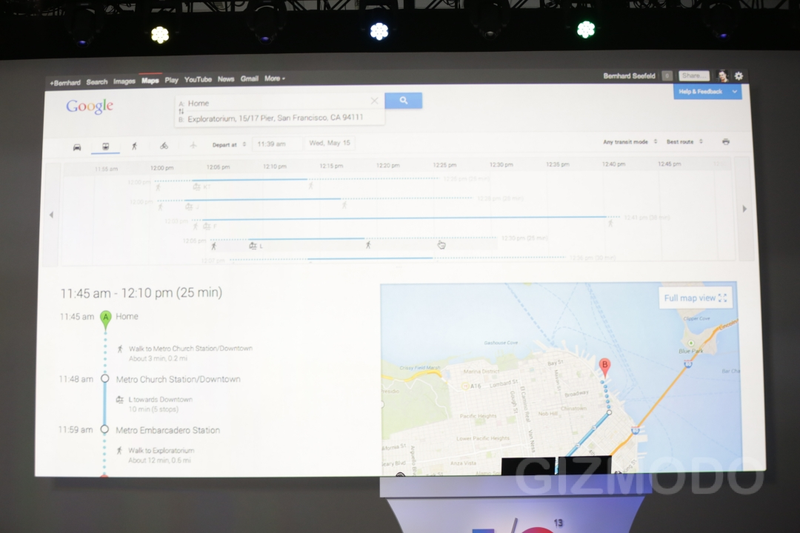Click the Share button
The width and height of the screenshot is (800, 533).
tap(694, 76)
